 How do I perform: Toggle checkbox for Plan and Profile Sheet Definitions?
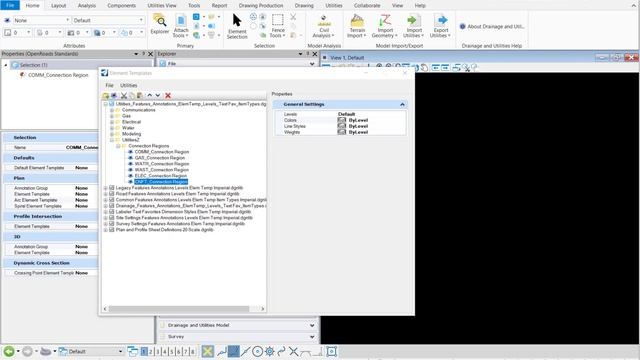111,230
